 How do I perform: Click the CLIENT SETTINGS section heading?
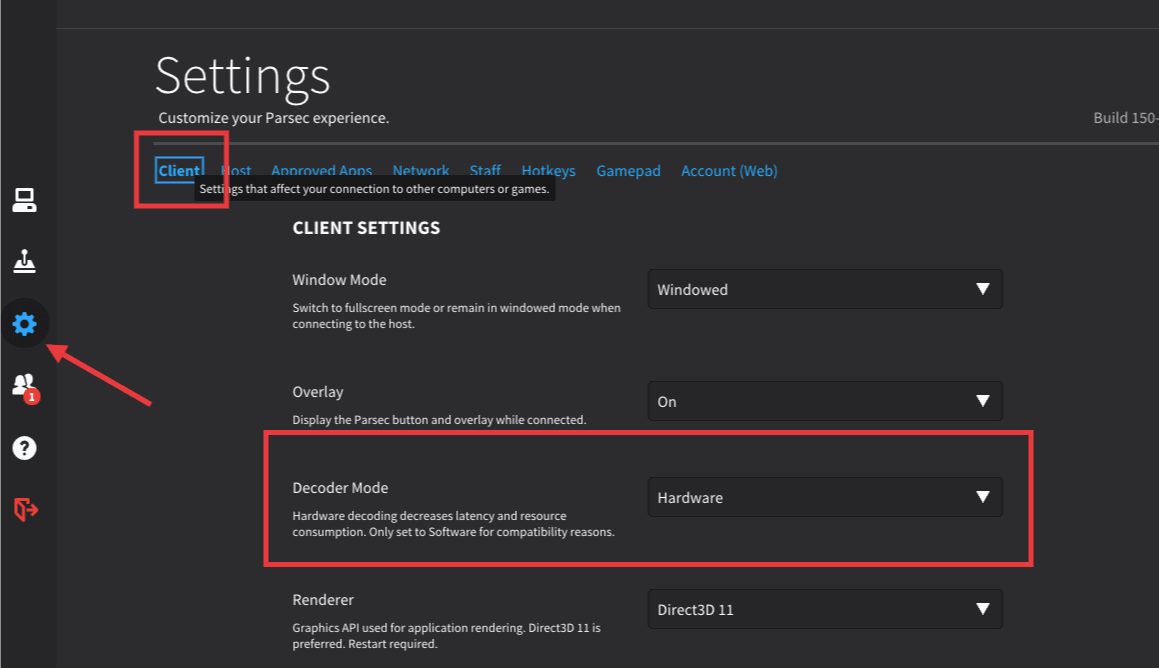coord(366,228)
